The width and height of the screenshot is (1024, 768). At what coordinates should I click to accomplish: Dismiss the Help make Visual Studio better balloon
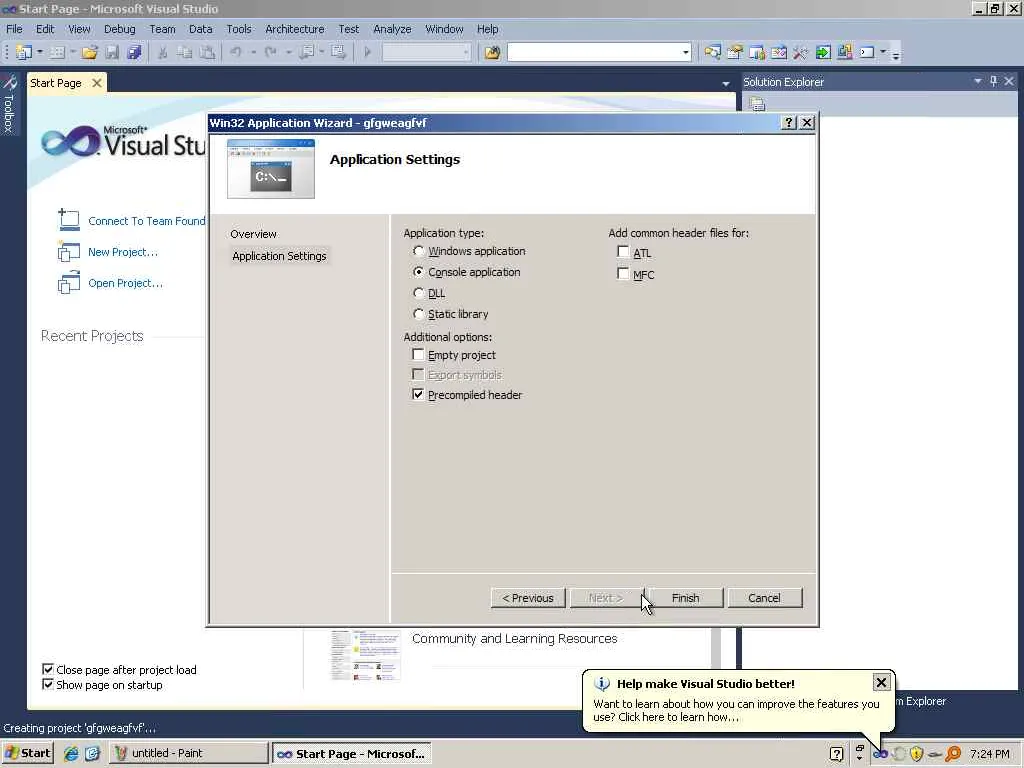pyautogui.click(x=881, y=682)
